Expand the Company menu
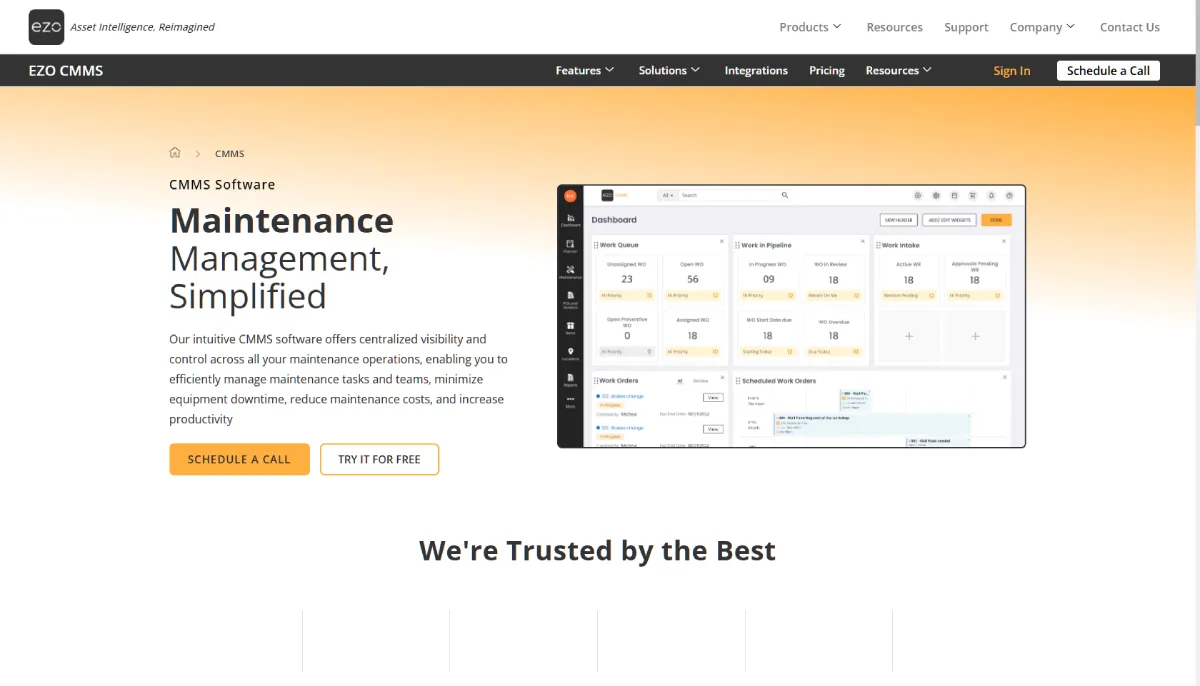The image size is (1200, 686). tap(1042, 27)
